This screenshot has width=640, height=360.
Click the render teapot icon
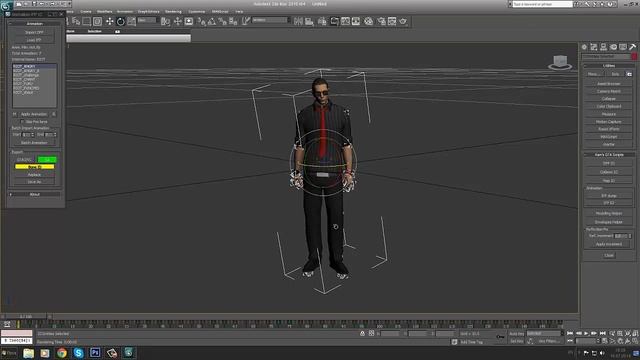[x=403, y=21]
